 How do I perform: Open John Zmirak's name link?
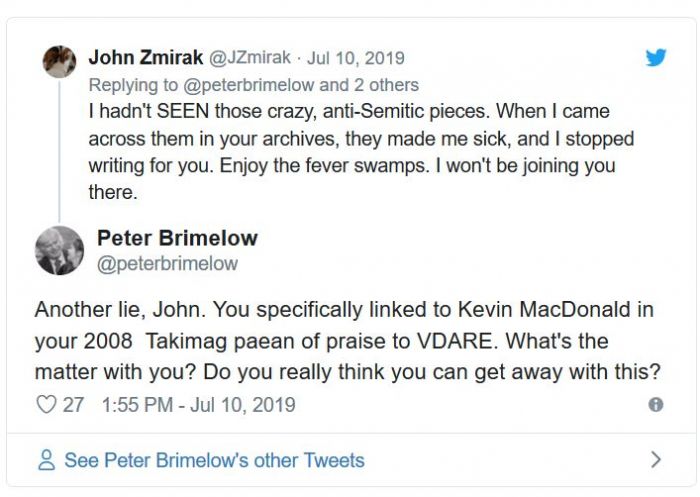pos(147,58)
